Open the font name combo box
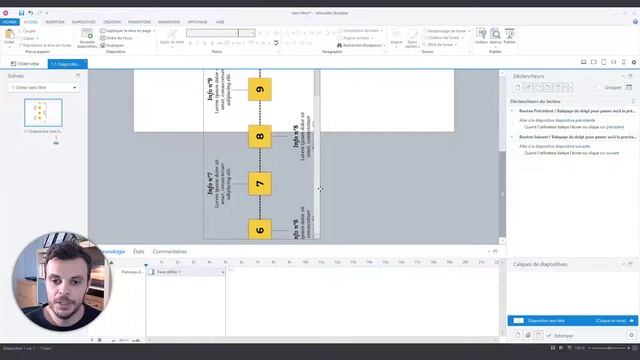640x360 pixels. click(212, 33)
